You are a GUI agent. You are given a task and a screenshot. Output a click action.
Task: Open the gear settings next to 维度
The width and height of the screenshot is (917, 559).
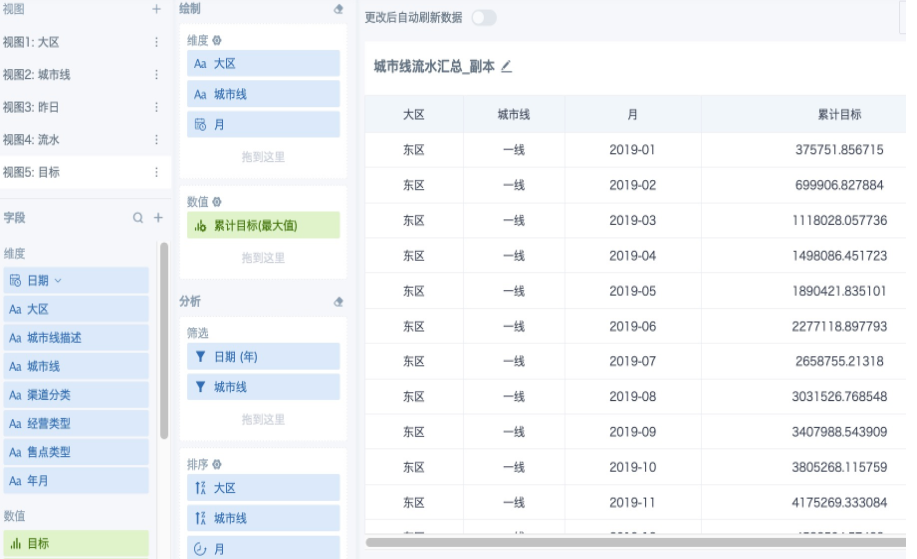(x=217, y=41)
